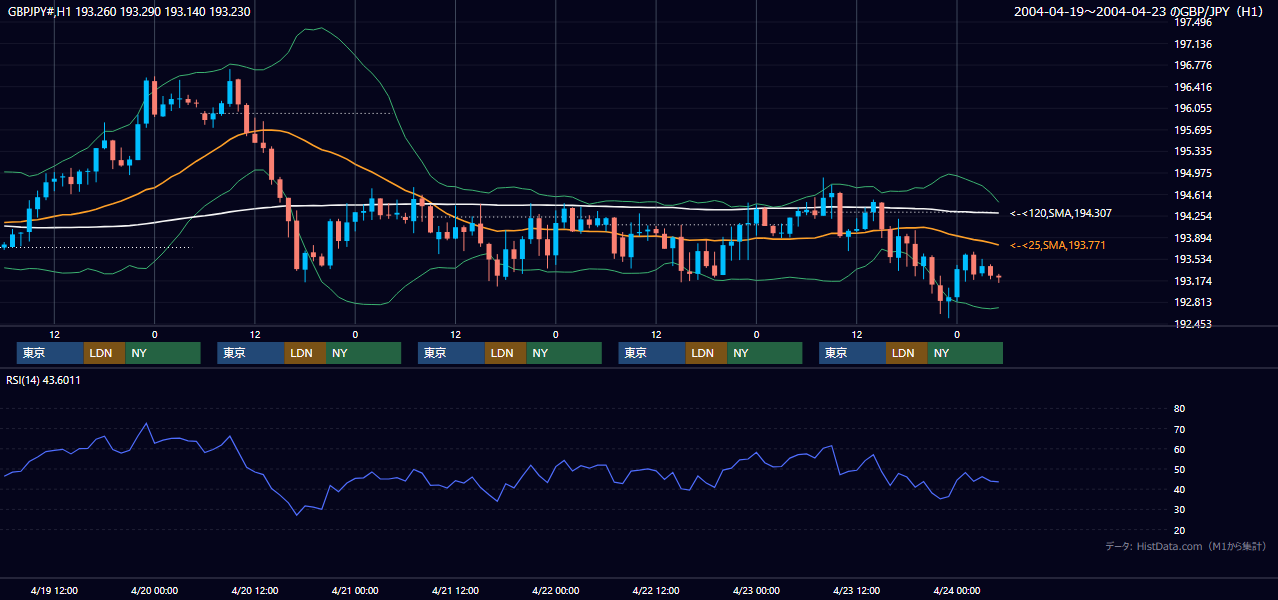Viewport: 1278px width, 600px height.
Task: Select the 4/23 00:00 time axis label
Action: pyautogui.click(x=756, y=591)
